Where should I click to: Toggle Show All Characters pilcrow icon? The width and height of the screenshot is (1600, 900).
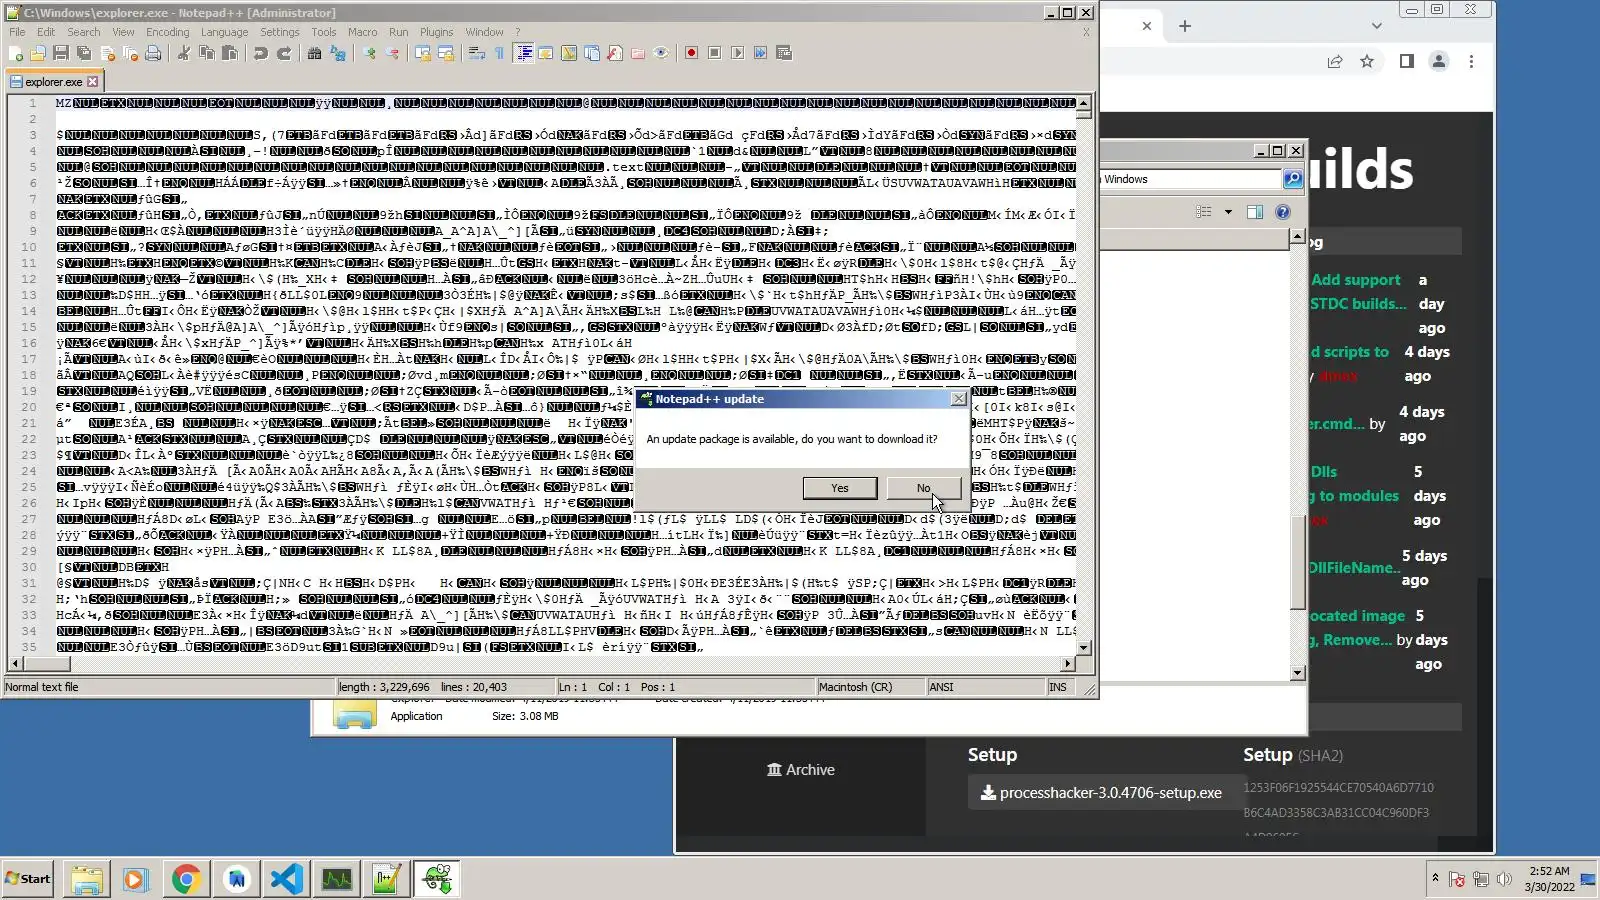tap(500, 53)
